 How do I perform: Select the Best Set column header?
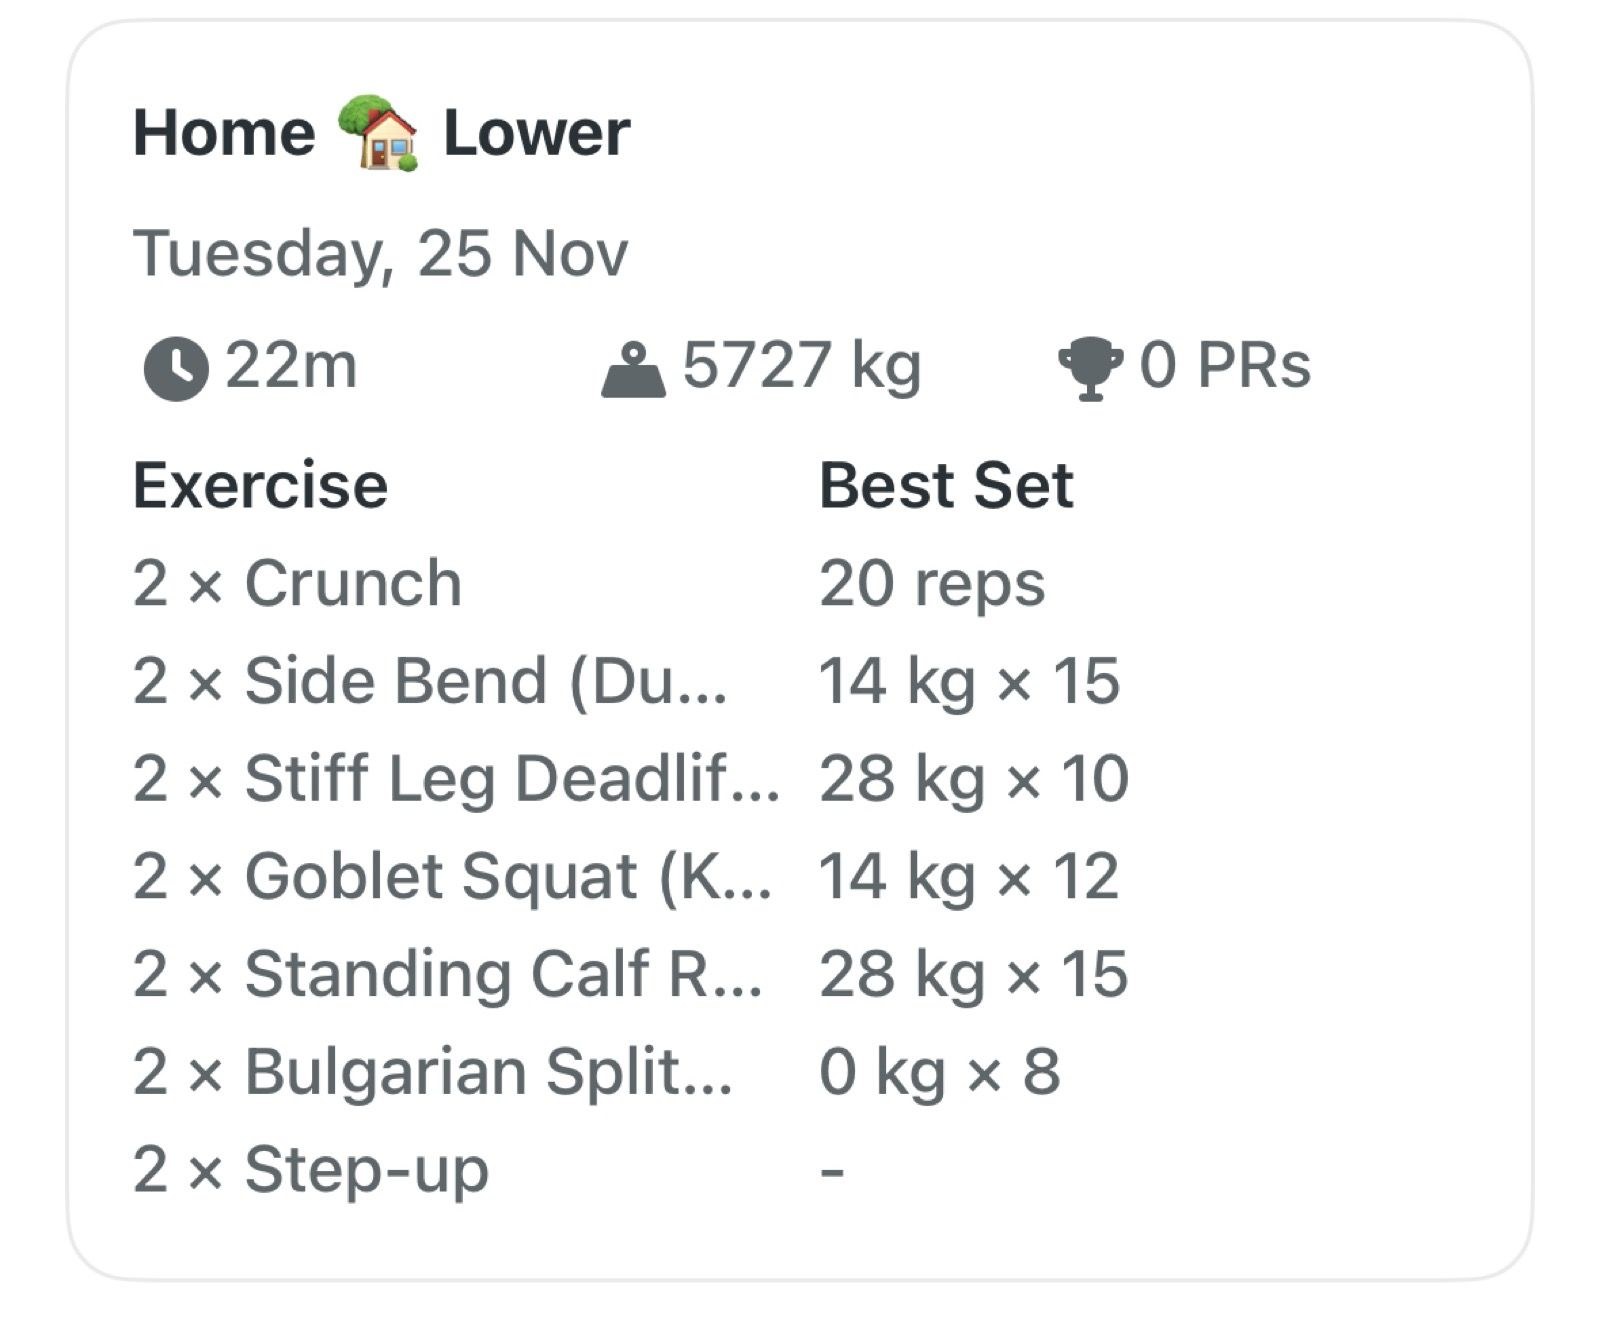tap(947, 484)
